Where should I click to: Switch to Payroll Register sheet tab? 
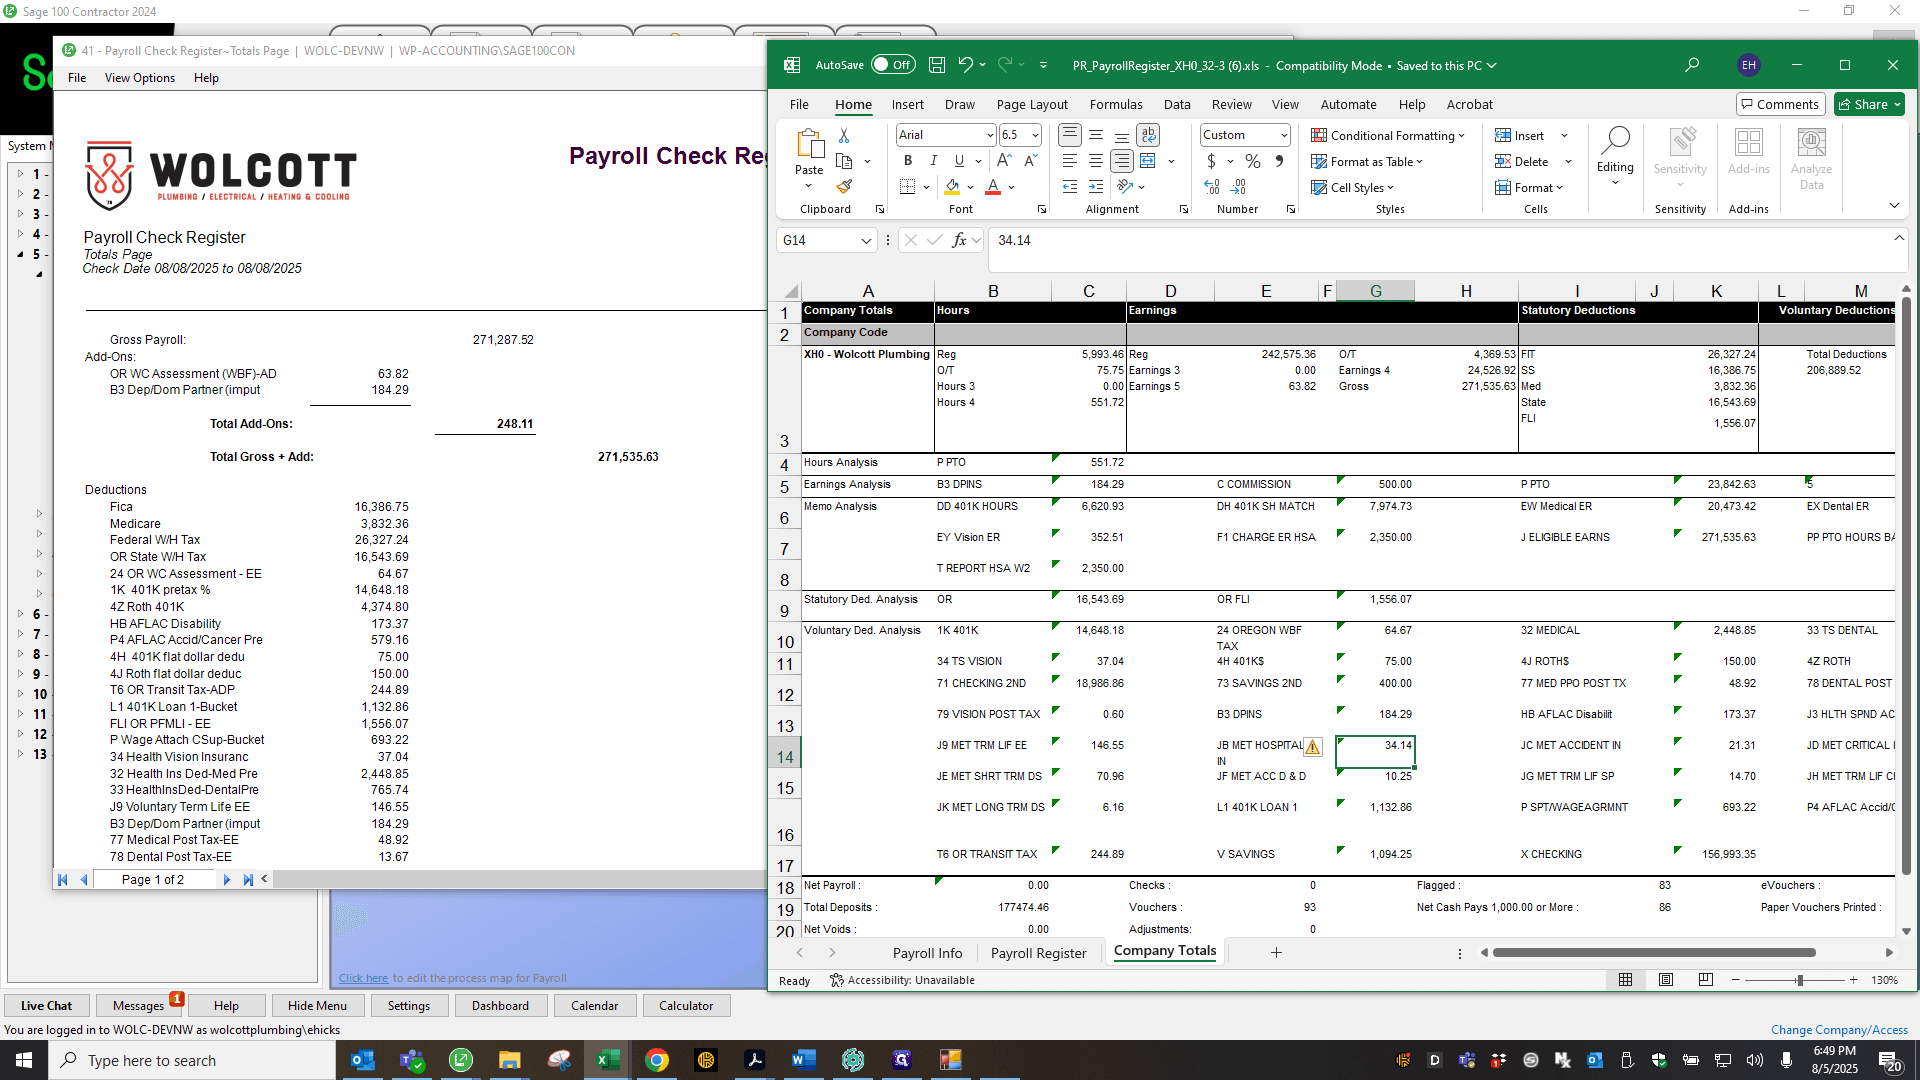click(x=1038, y=953)
